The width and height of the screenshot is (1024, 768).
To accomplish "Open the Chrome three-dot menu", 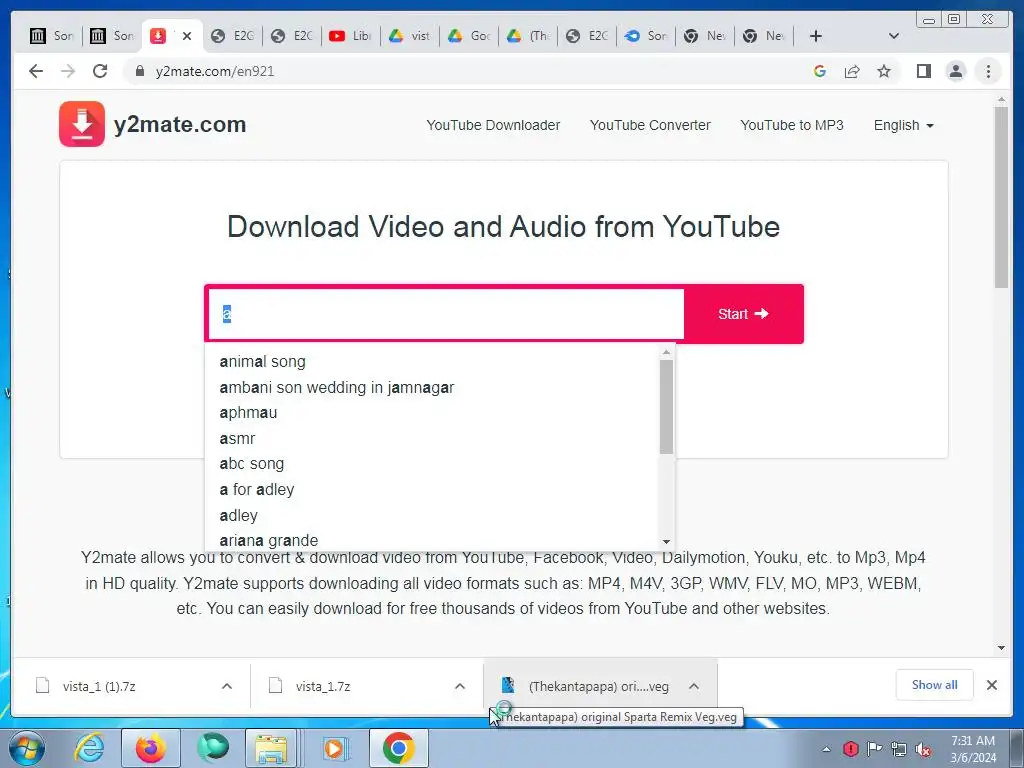I will click(988, 71).
